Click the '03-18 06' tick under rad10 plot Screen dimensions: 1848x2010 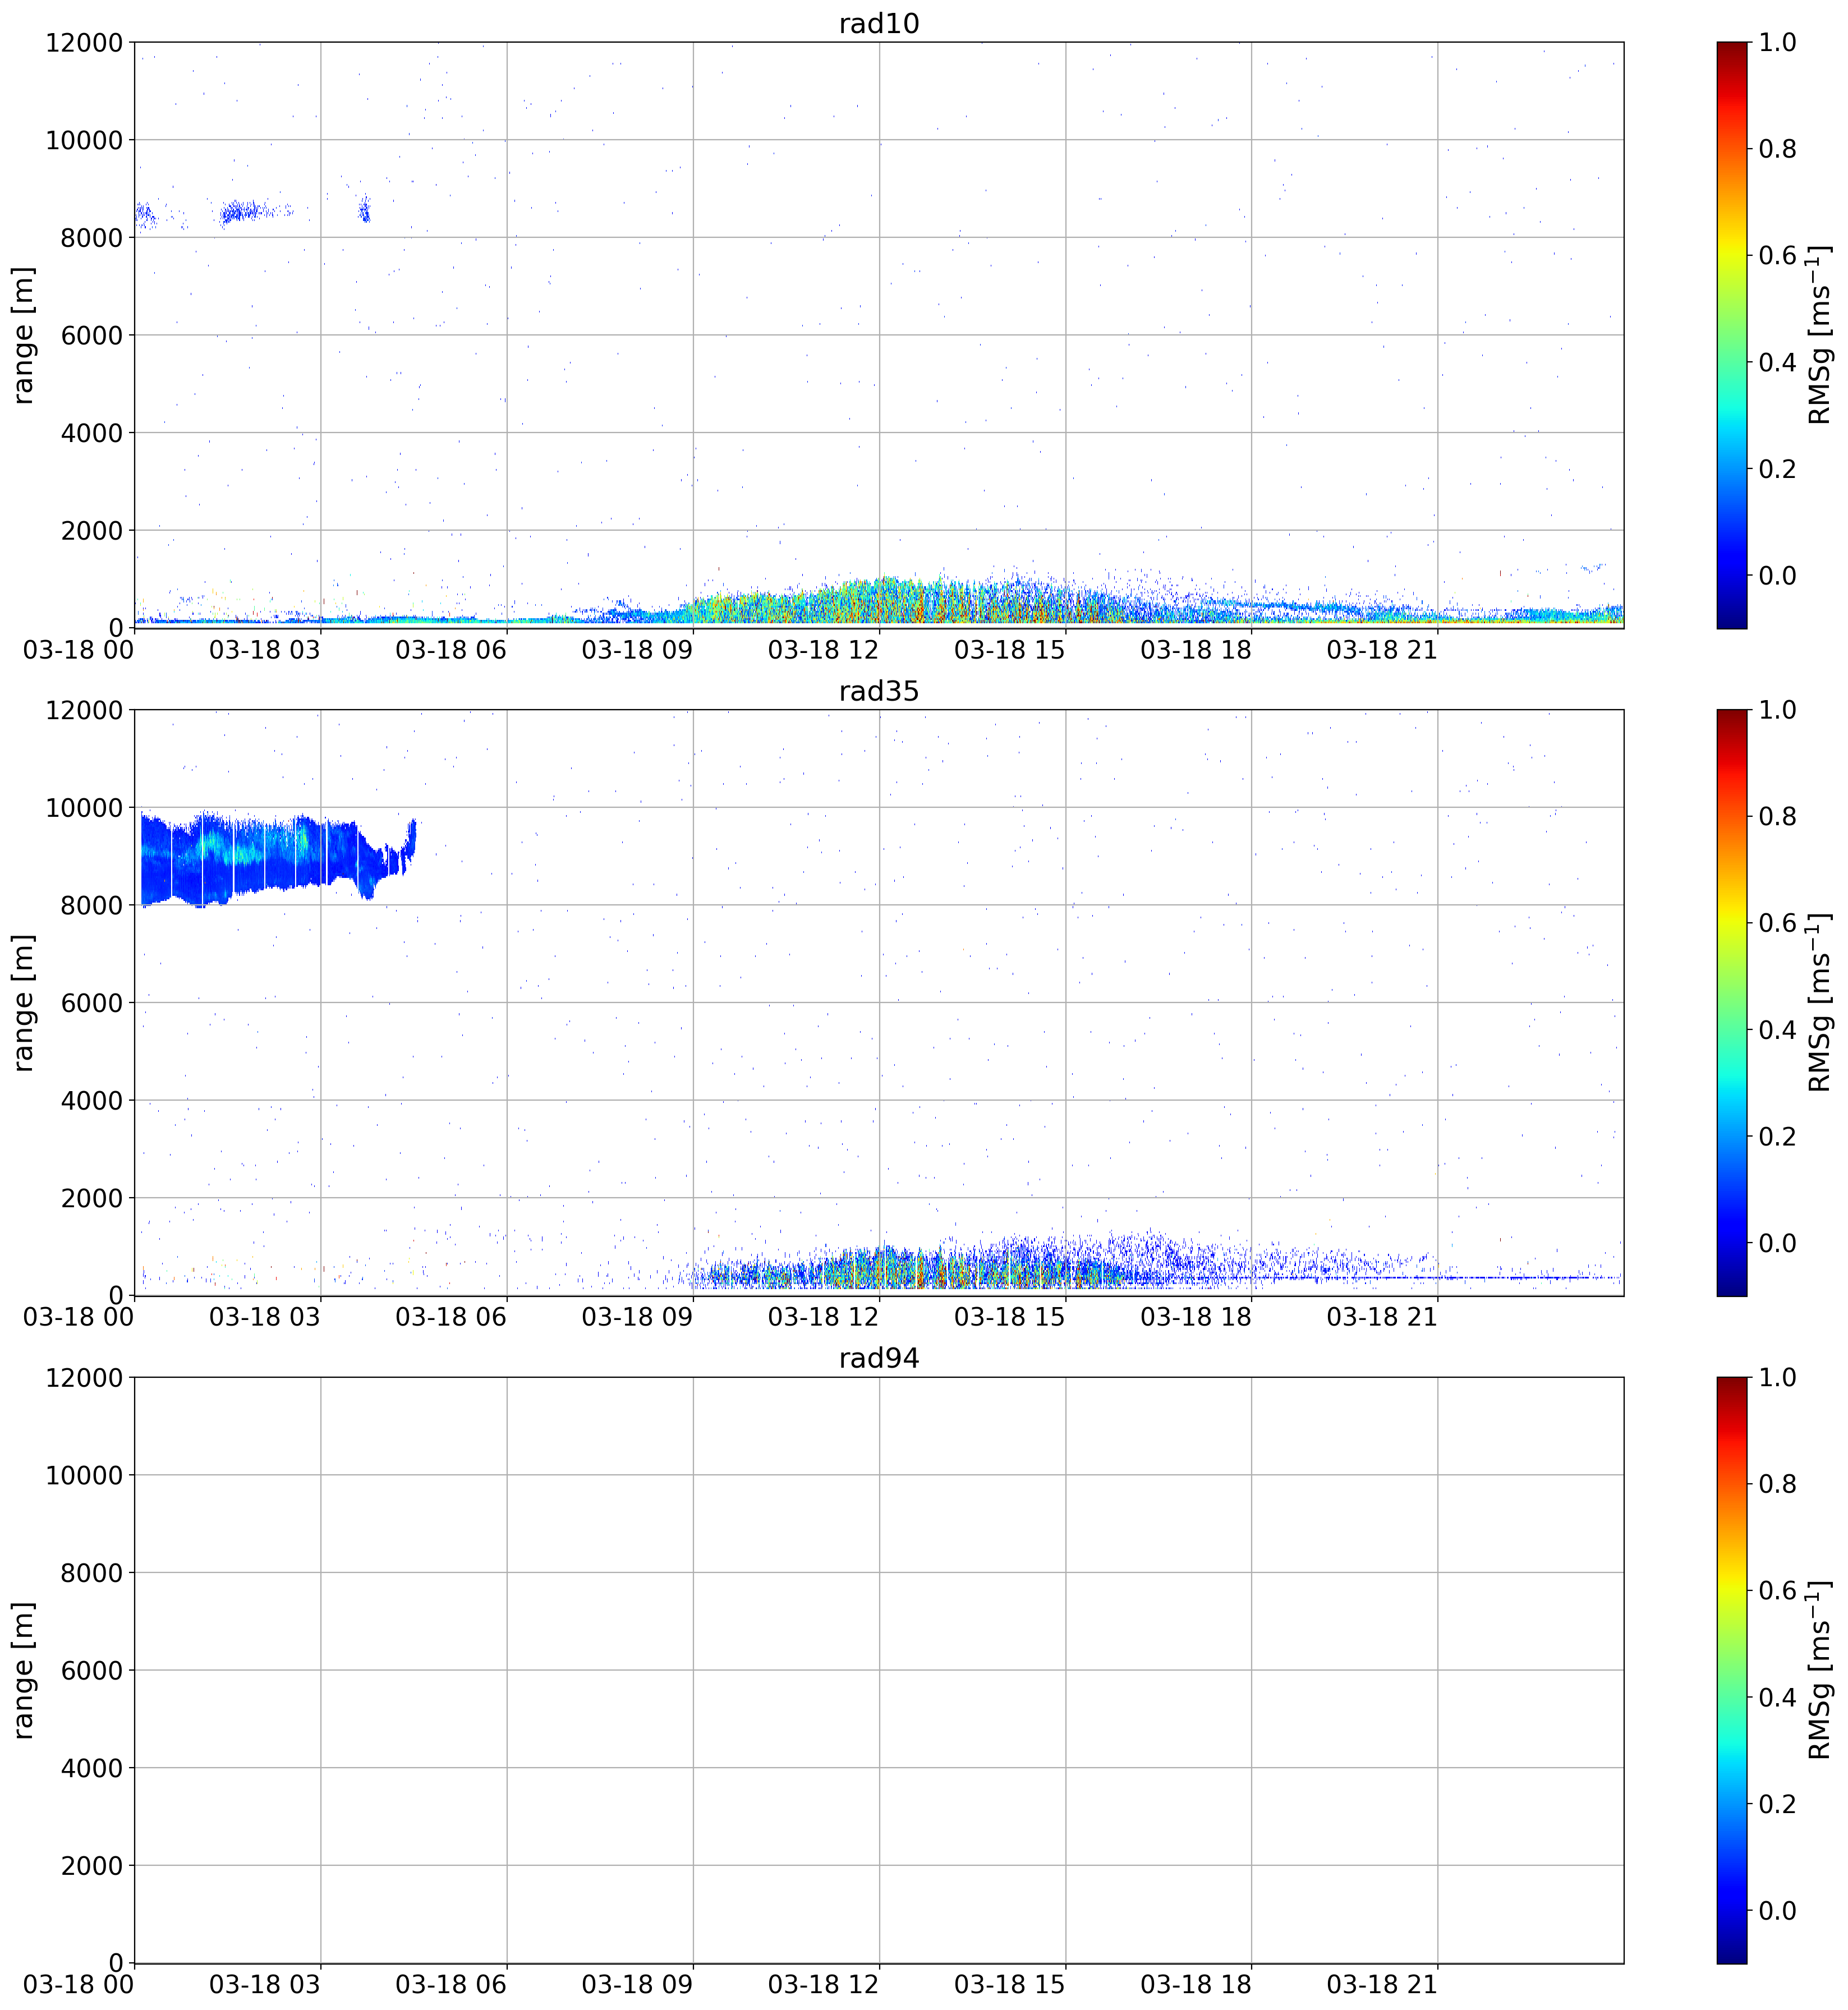pos(451,650)
